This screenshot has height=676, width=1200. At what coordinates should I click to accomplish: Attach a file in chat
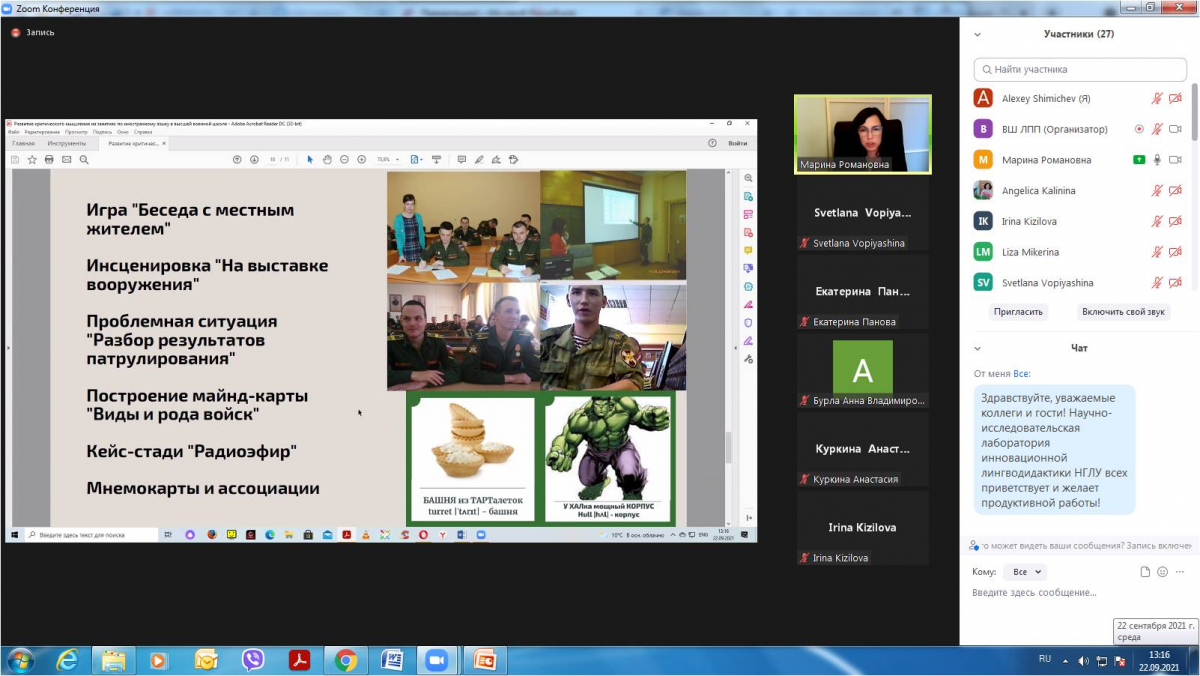(1146, 572)
